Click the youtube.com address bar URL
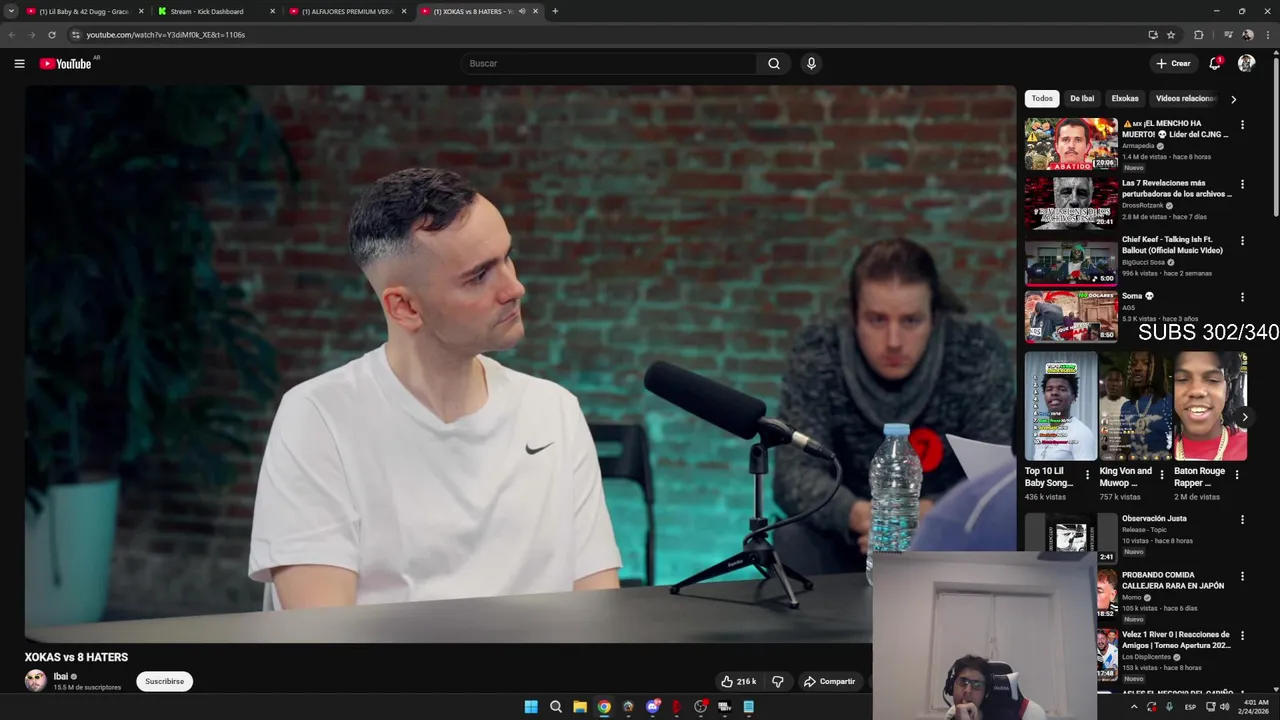The width and height of the screenshot is (1280, 720). 165,35
